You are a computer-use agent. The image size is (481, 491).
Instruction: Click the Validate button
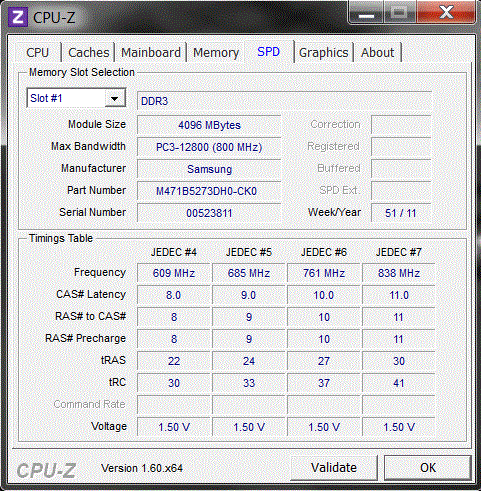tap(334, 467)
